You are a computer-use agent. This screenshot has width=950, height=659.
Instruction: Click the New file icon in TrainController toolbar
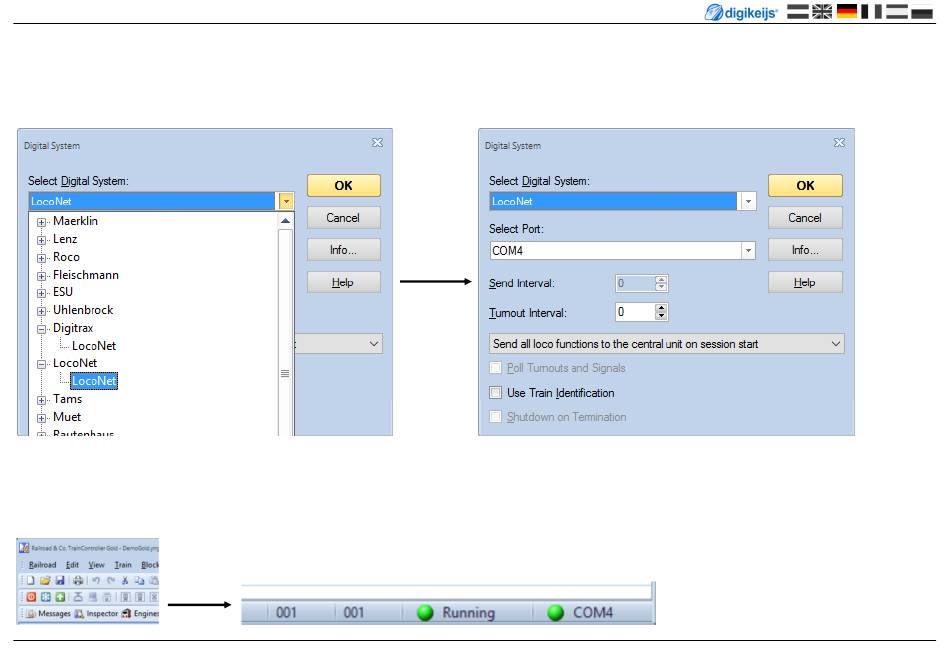pyautogui.click(x=30, y=580)
